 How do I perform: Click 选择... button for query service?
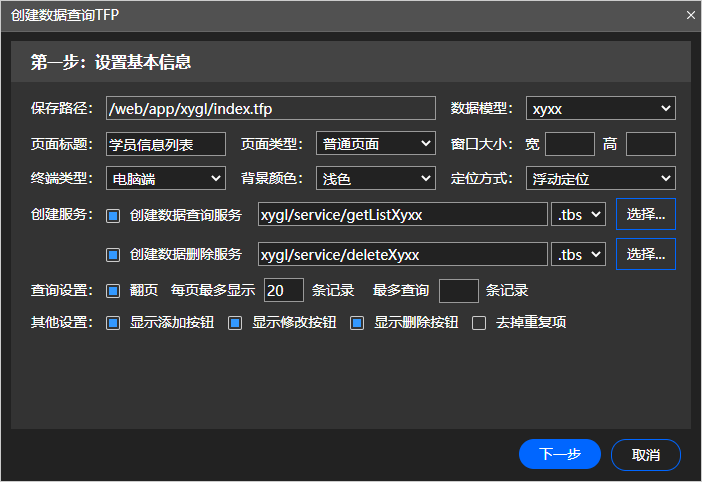coord(645,215)
